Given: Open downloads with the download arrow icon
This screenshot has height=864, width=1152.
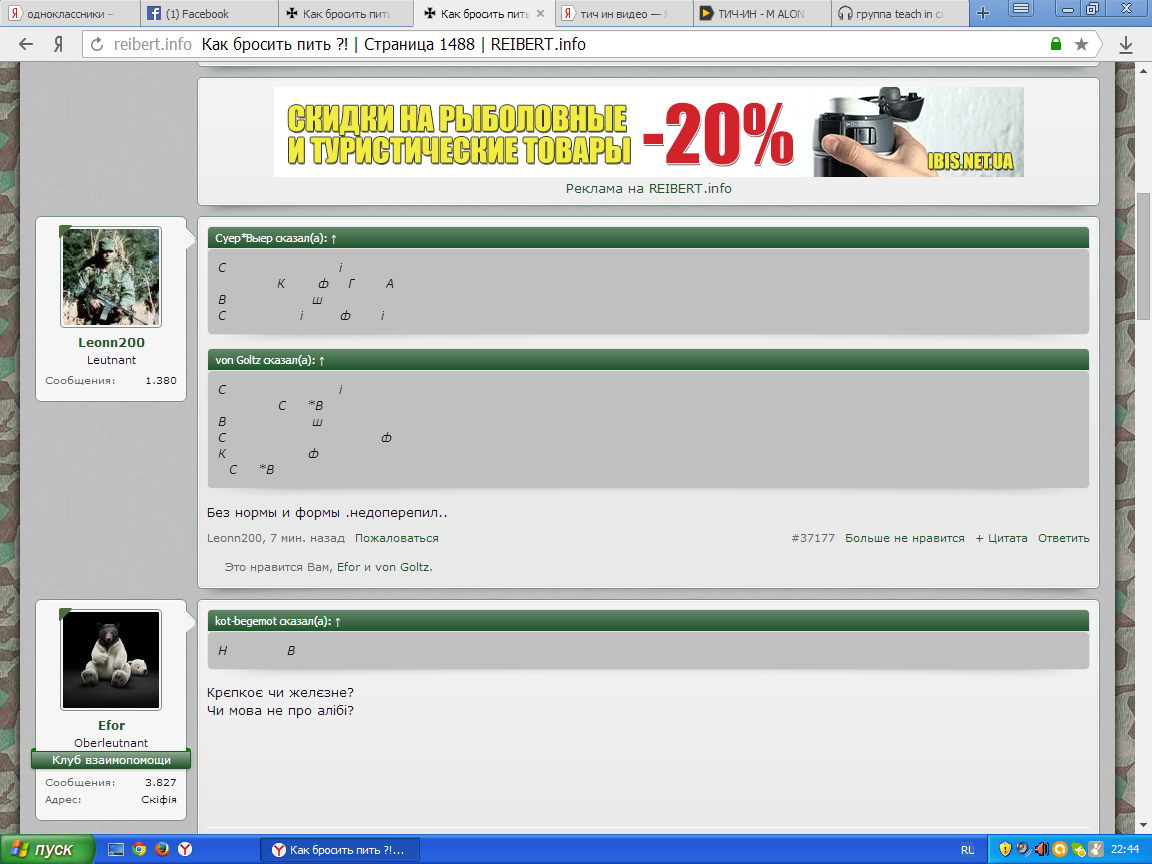Looking at the screenshot, I should [x=1126, y=45].
